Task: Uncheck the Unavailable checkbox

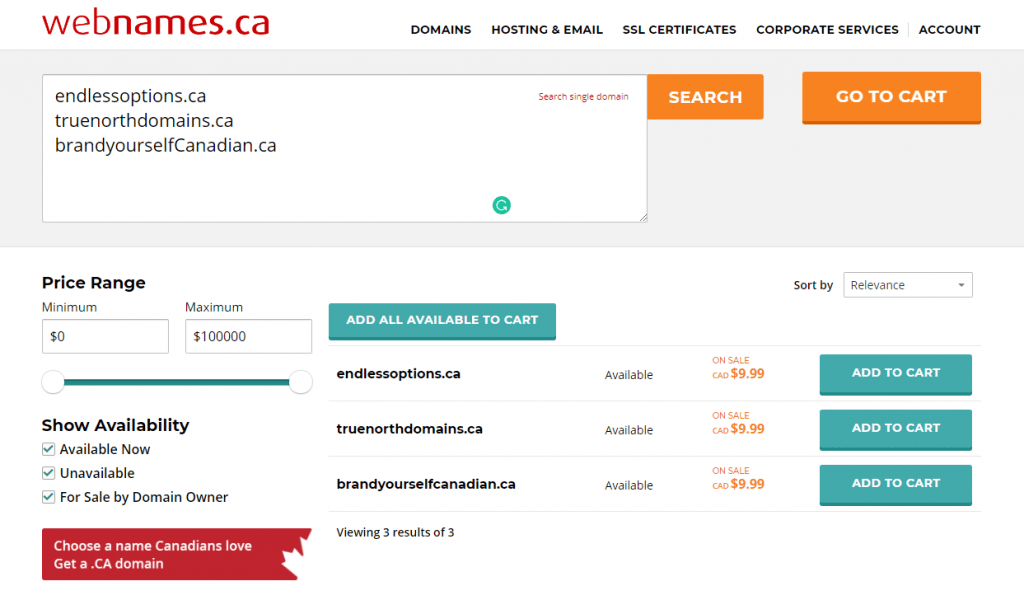Action: [48, 473]
